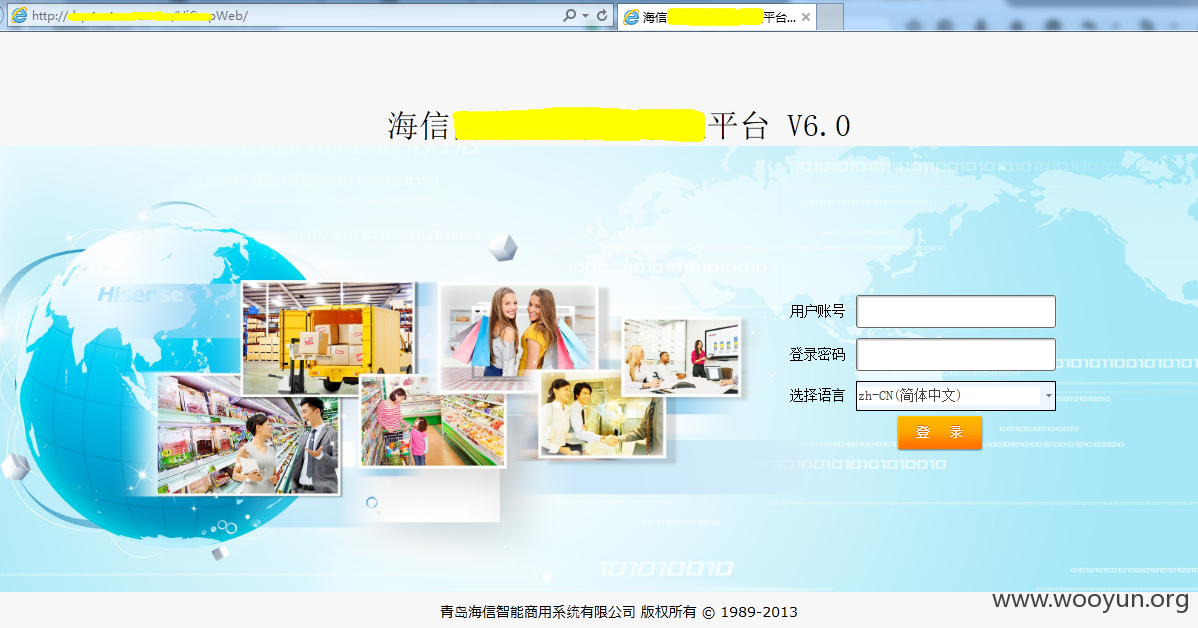Image resolution: width=1198 pixels, height=628 pixels.
Task: Click the business handshake photo
Action: (602, 415)
